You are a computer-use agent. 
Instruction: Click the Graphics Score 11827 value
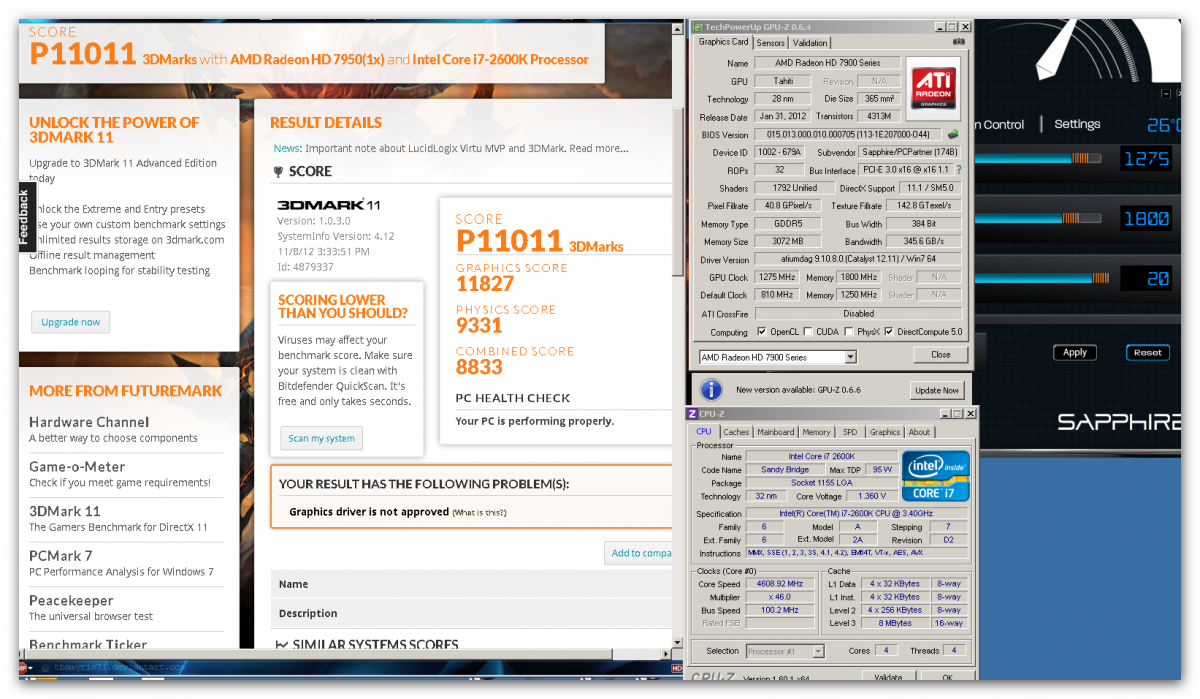click(485, 284)
